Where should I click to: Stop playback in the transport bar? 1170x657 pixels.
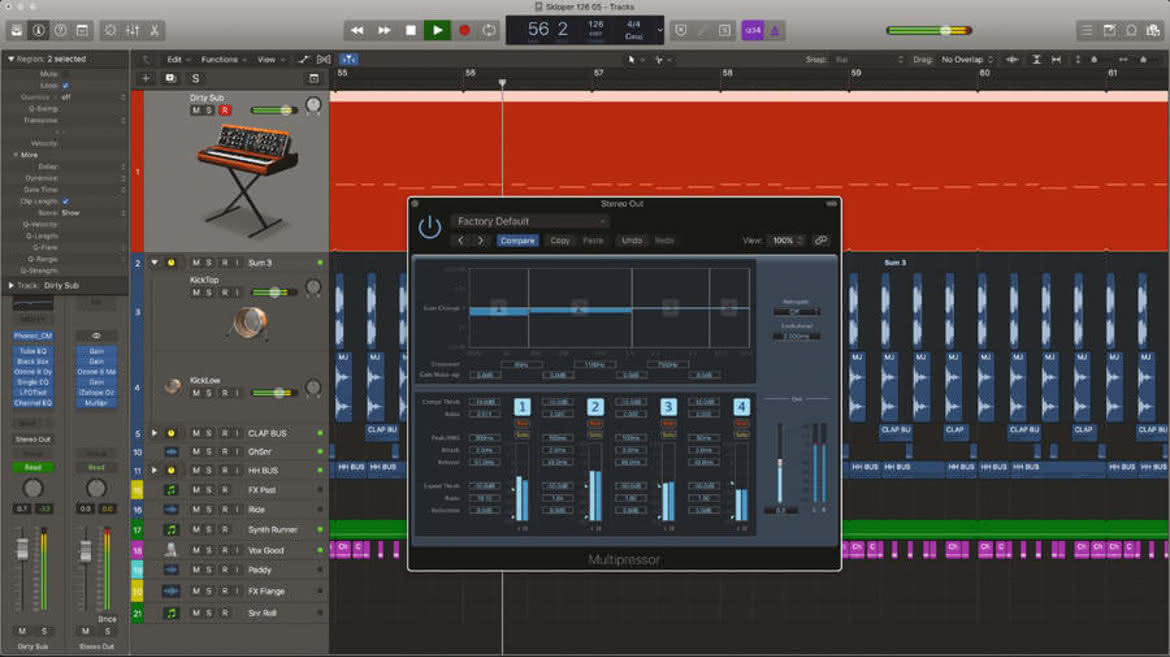pyautogui.click(x=410, y=31)
